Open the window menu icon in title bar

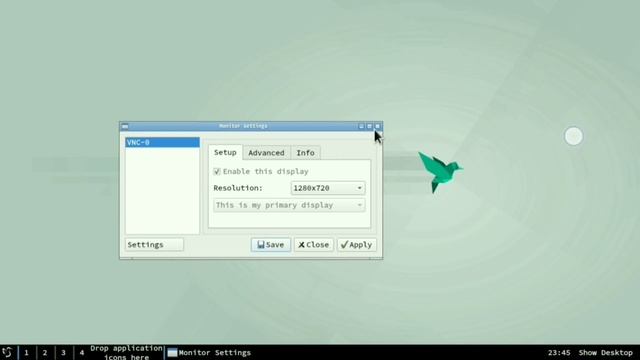pyautogui.click(x=125, y=126)
